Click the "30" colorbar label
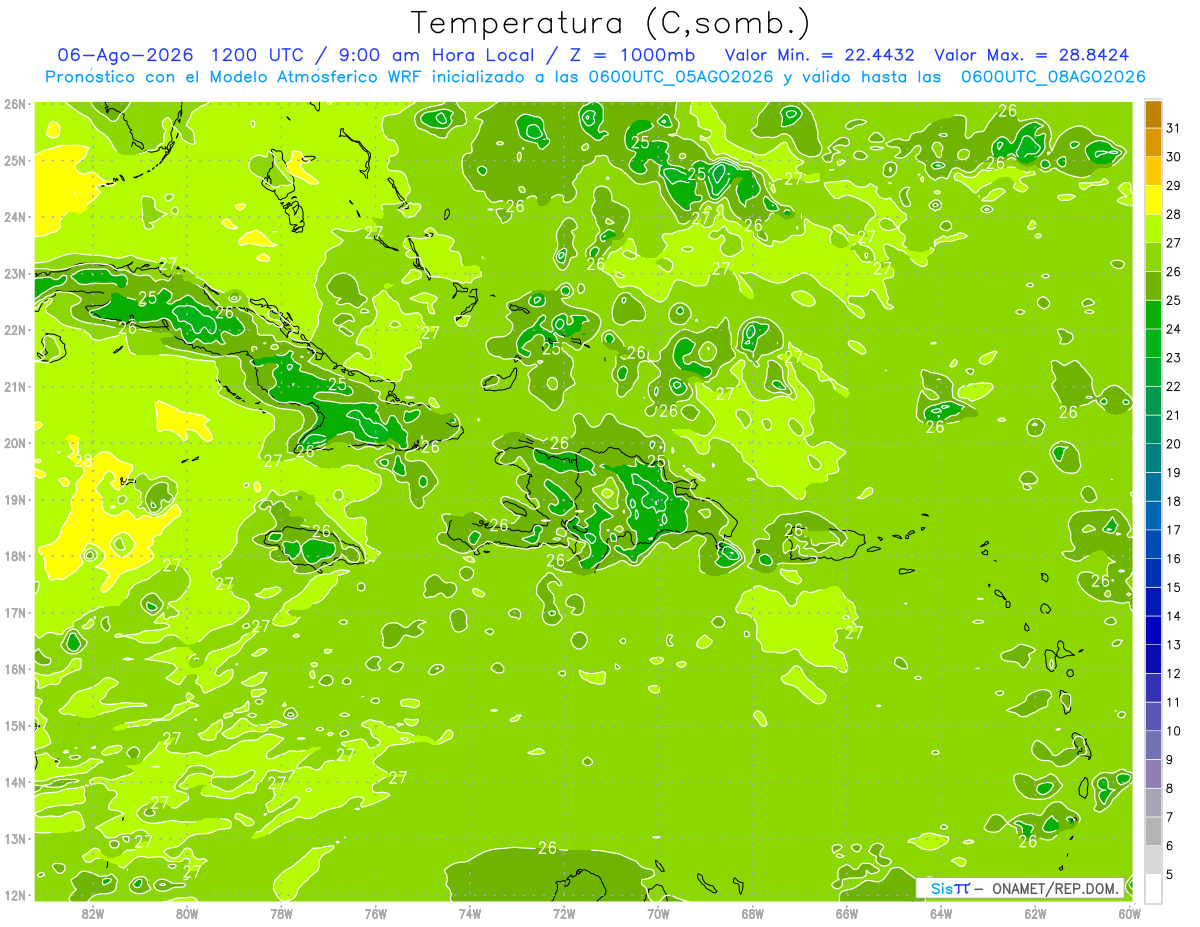The image size is (1200, 927). (1174, 156)
